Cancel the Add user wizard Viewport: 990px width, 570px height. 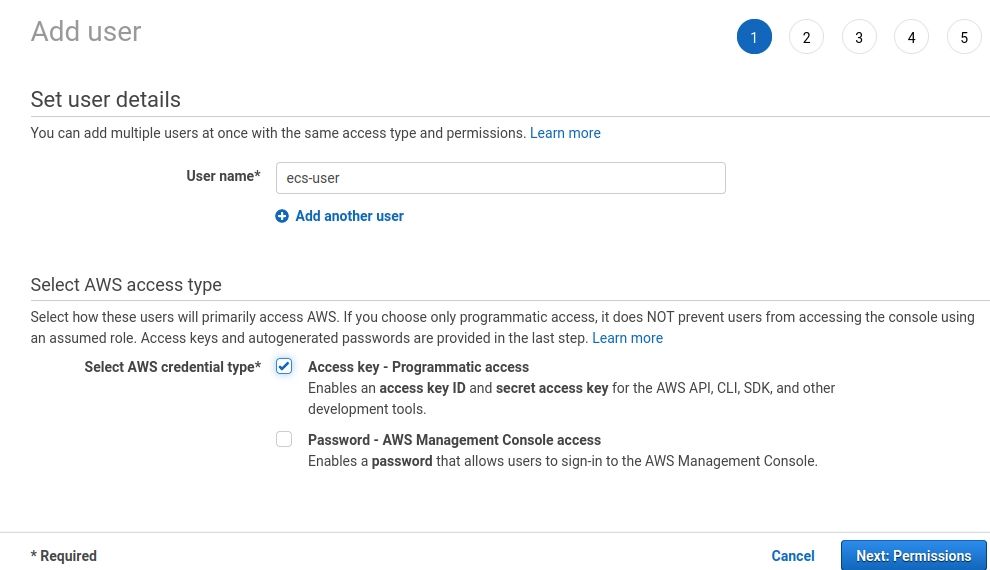click(793, 556)
